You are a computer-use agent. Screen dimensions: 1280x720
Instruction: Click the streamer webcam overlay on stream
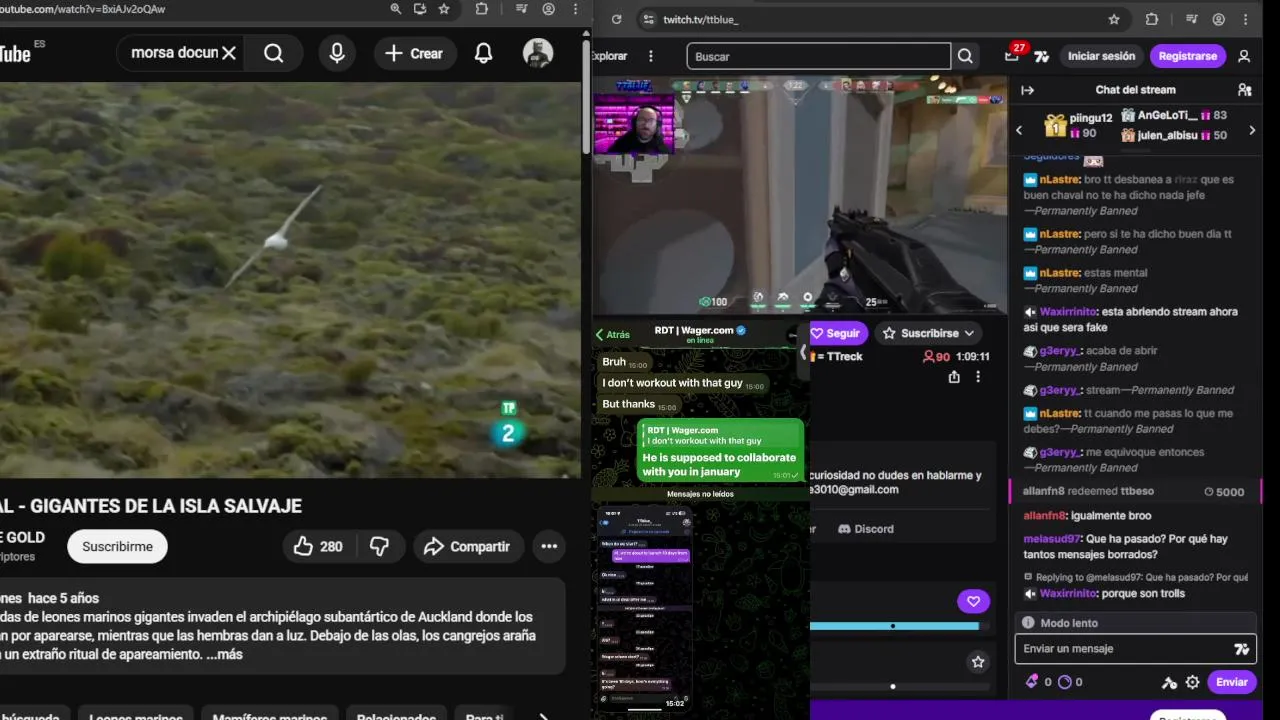634,125
